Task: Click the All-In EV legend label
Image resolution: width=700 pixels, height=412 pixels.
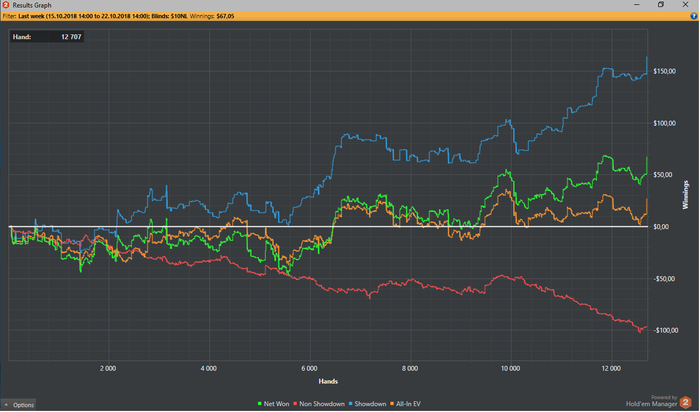Action: [x=408, y=404]
